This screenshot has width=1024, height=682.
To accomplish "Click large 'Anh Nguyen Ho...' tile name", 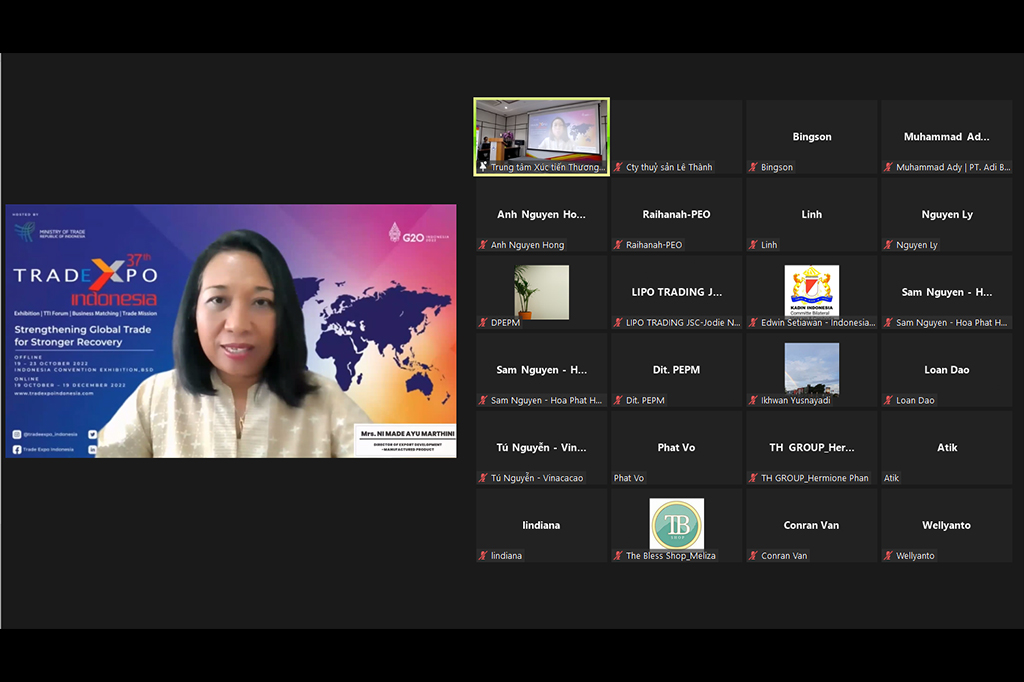I will click(x=541, y=214).
